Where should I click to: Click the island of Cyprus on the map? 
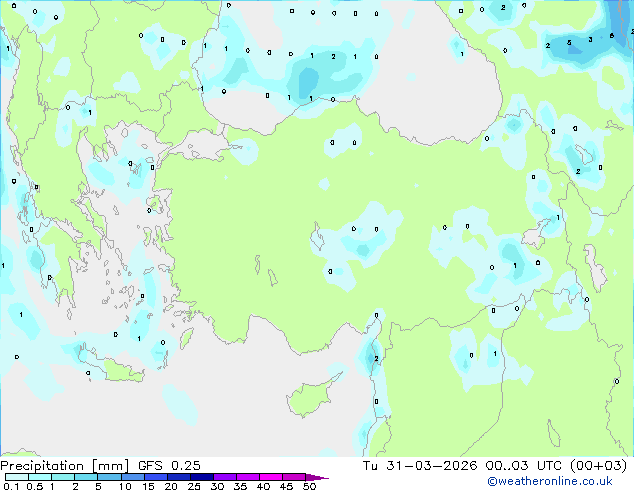coord(309,398)
